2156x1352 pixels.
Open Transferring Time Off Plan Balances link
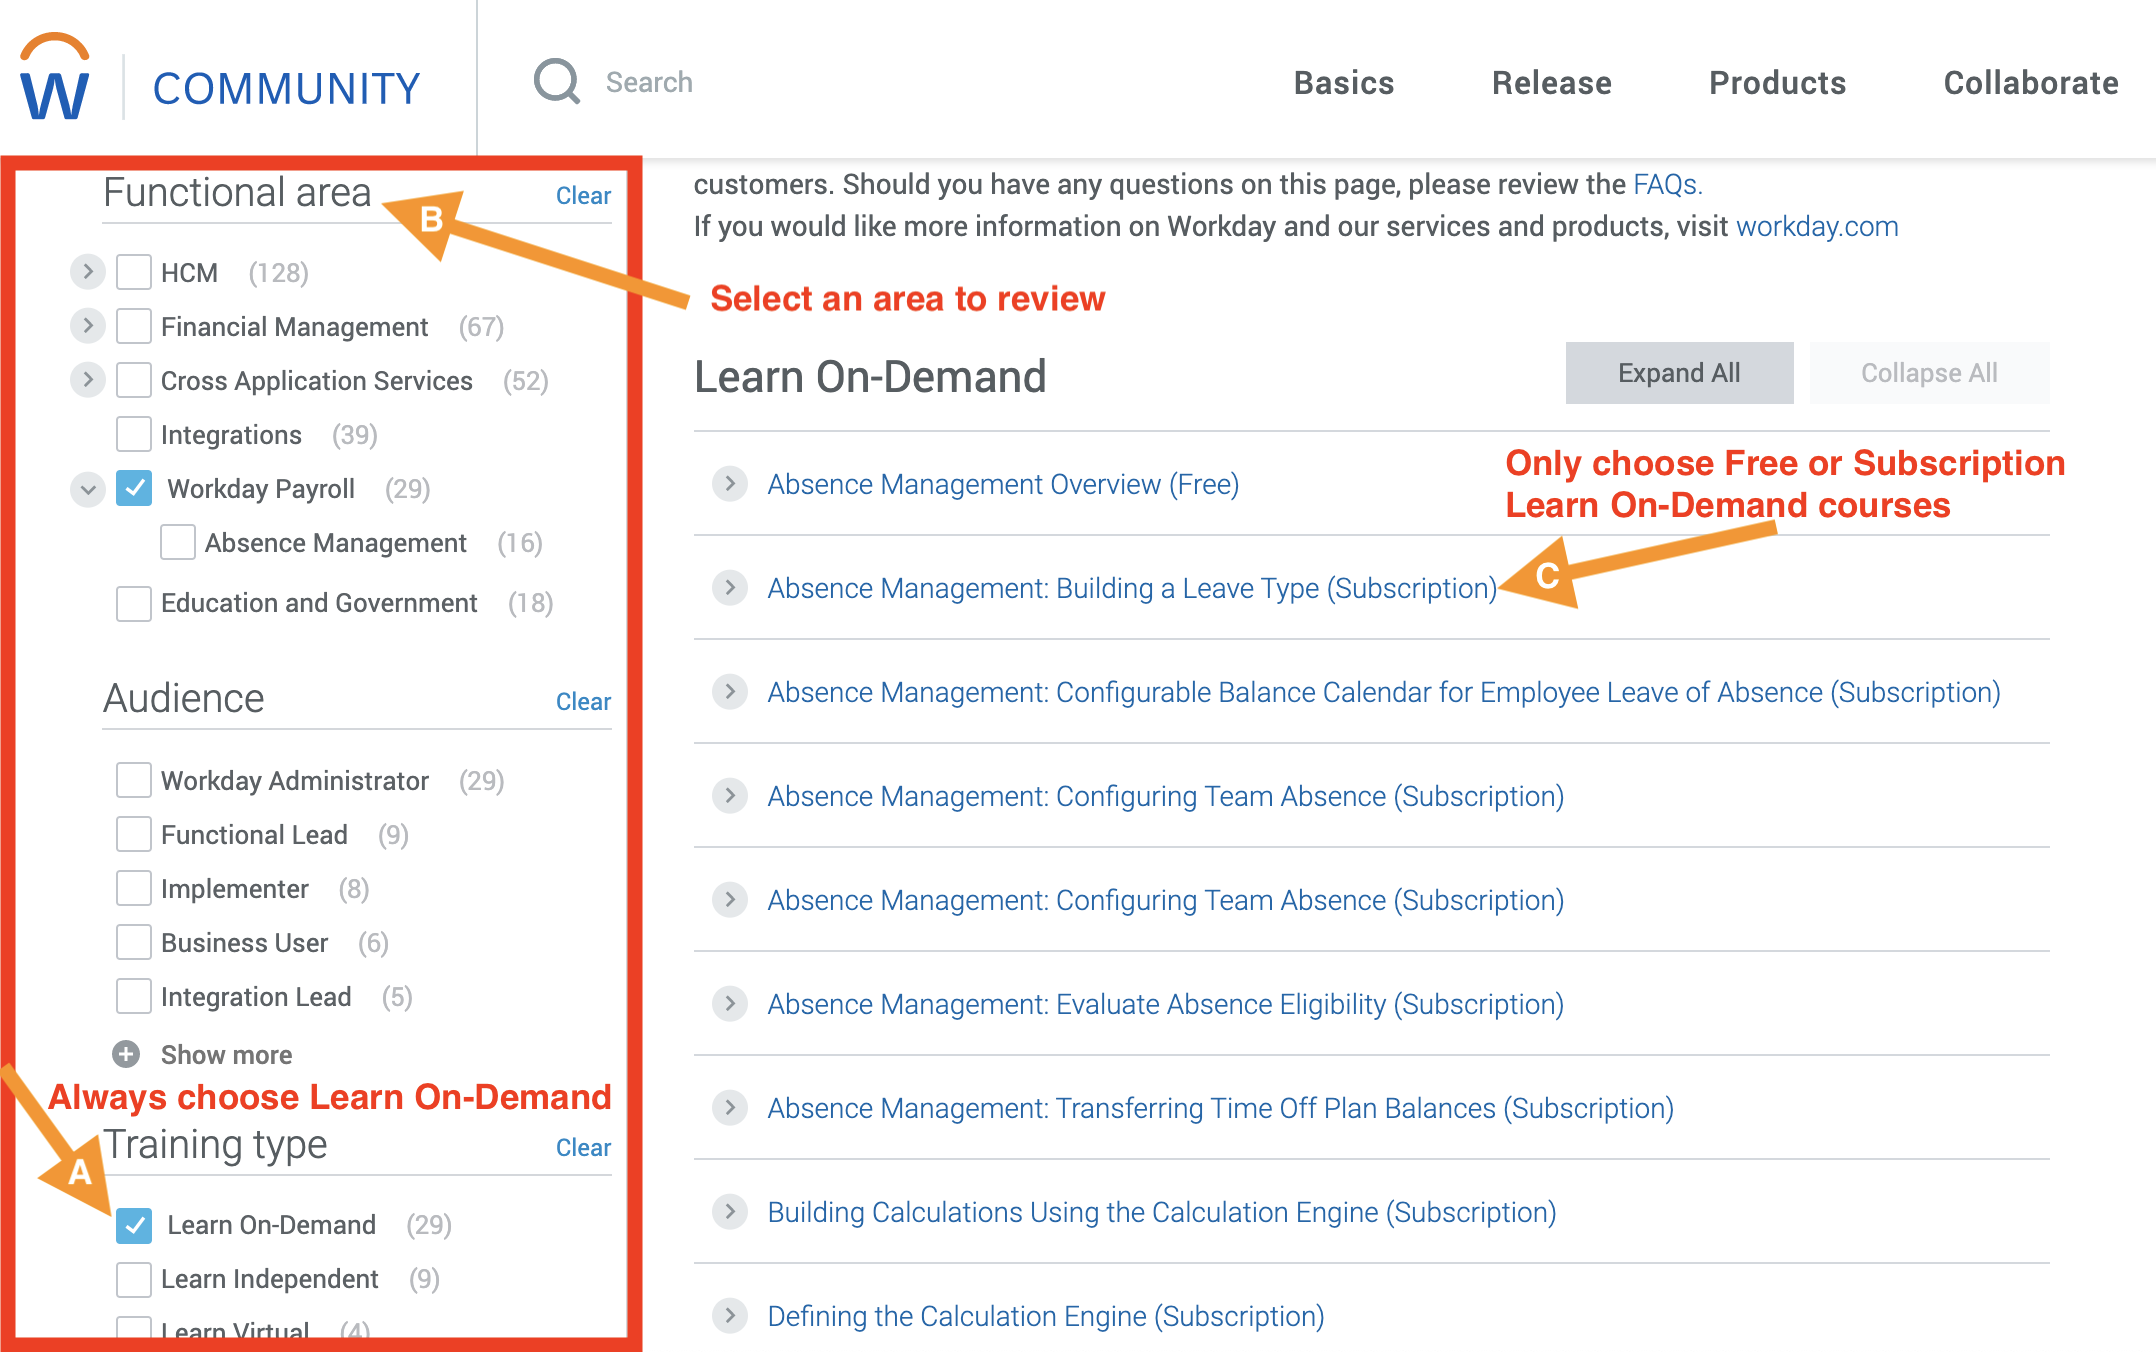point(1221,1108)
